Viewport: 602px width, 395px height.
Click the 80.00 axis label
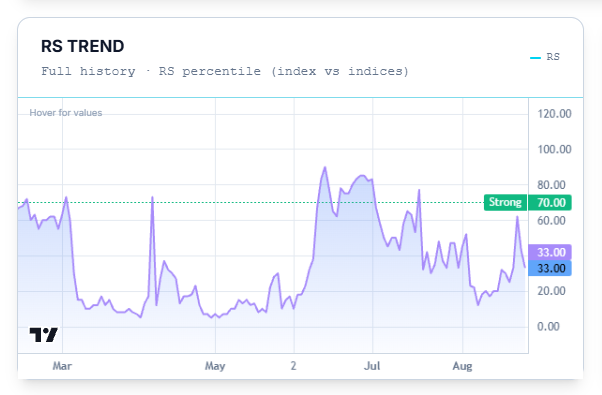point(551,185)
